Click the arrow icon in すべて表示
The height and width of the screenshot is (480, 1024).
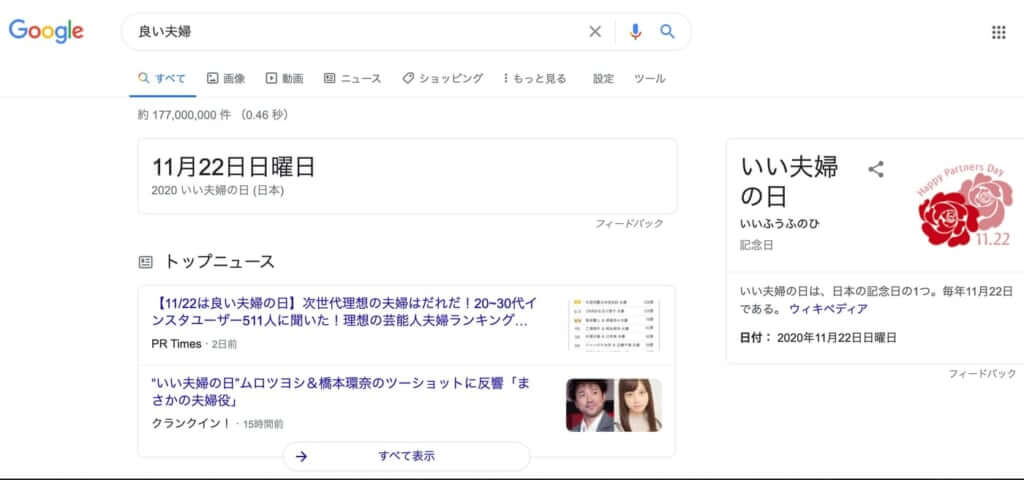[301, 456]
